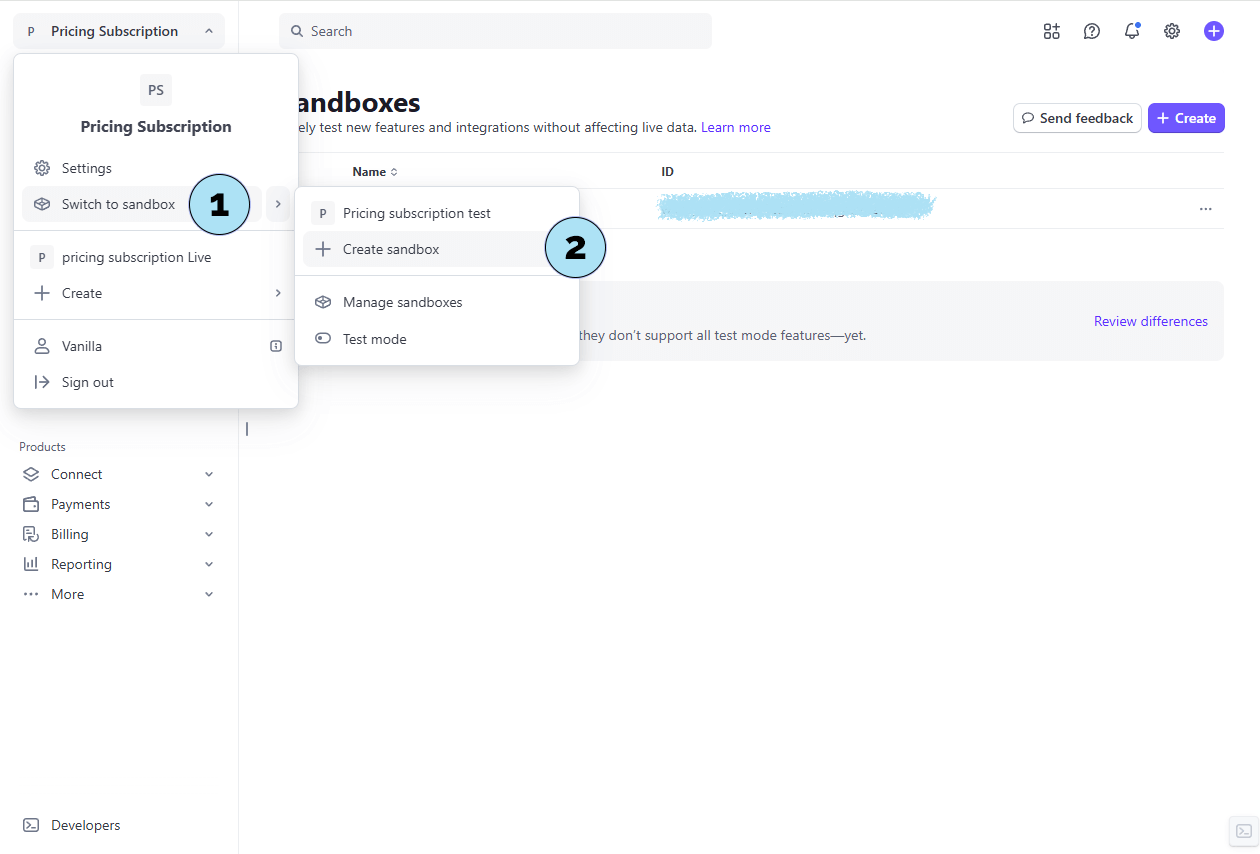Open the help question mark icon

click(1092, 31)
